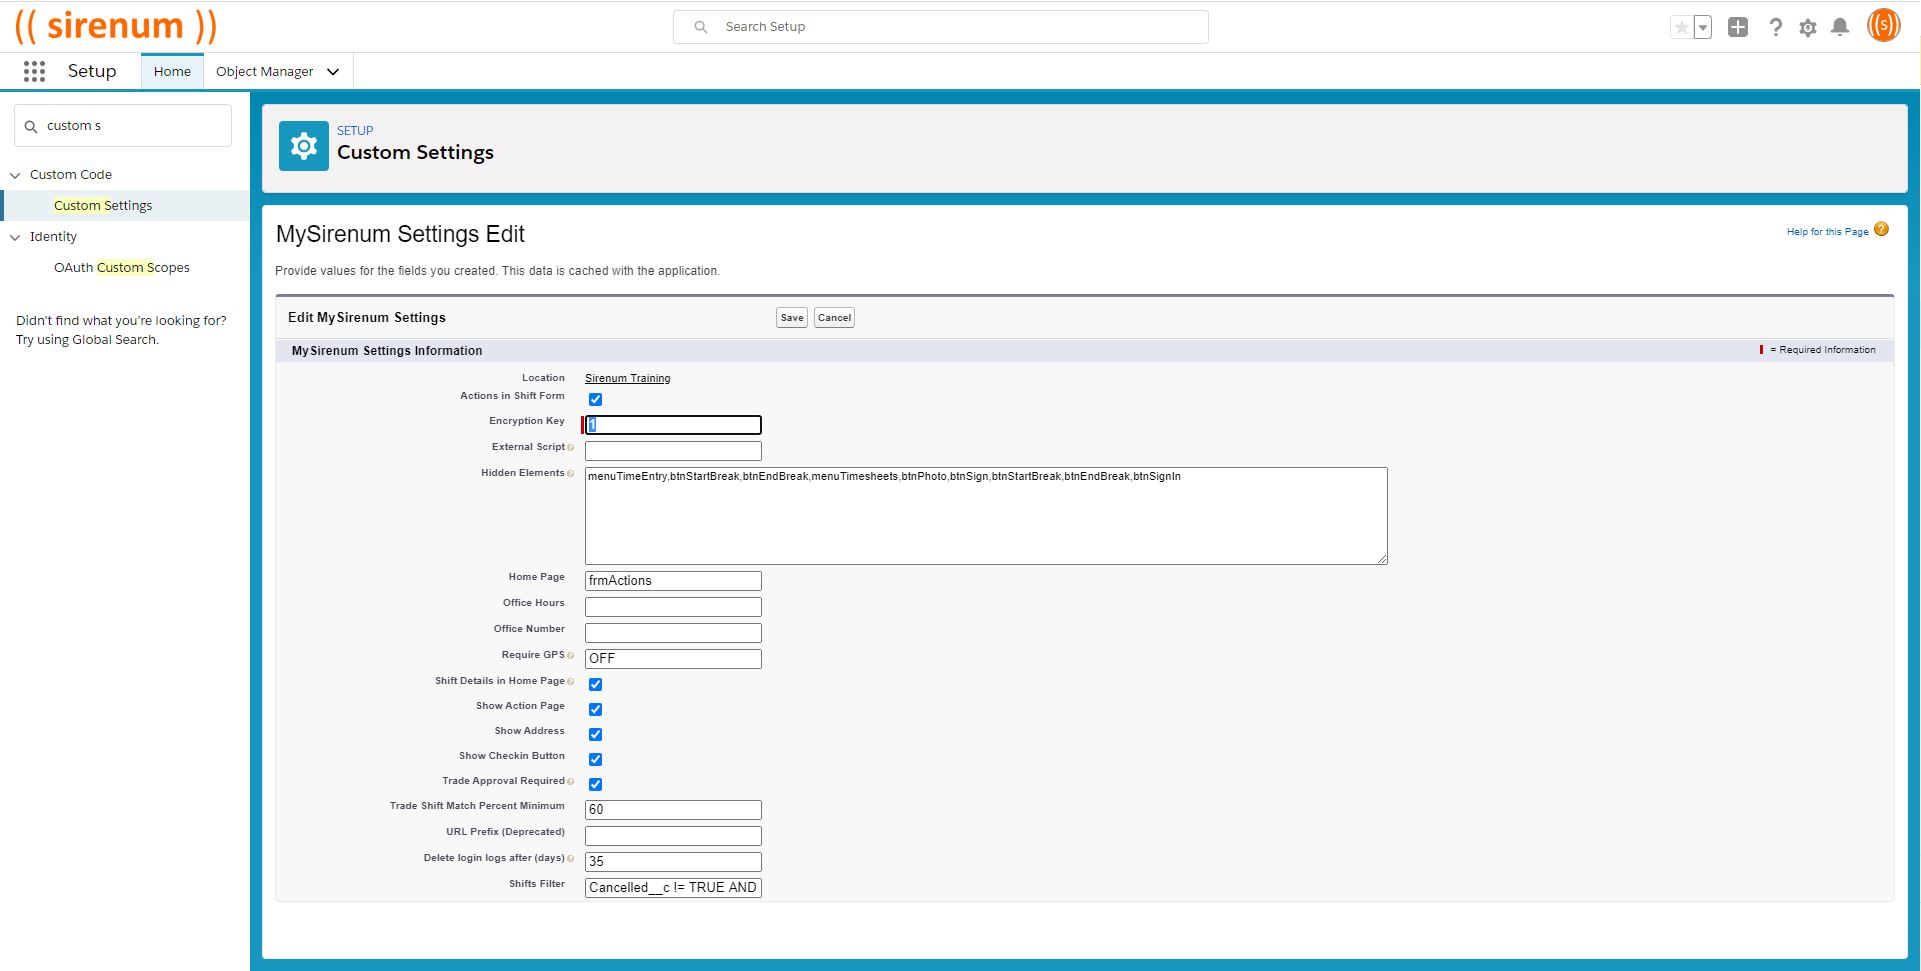The image size is (1921, 971).
Task: Switch to the Home tab
Action: click(172, 72)
